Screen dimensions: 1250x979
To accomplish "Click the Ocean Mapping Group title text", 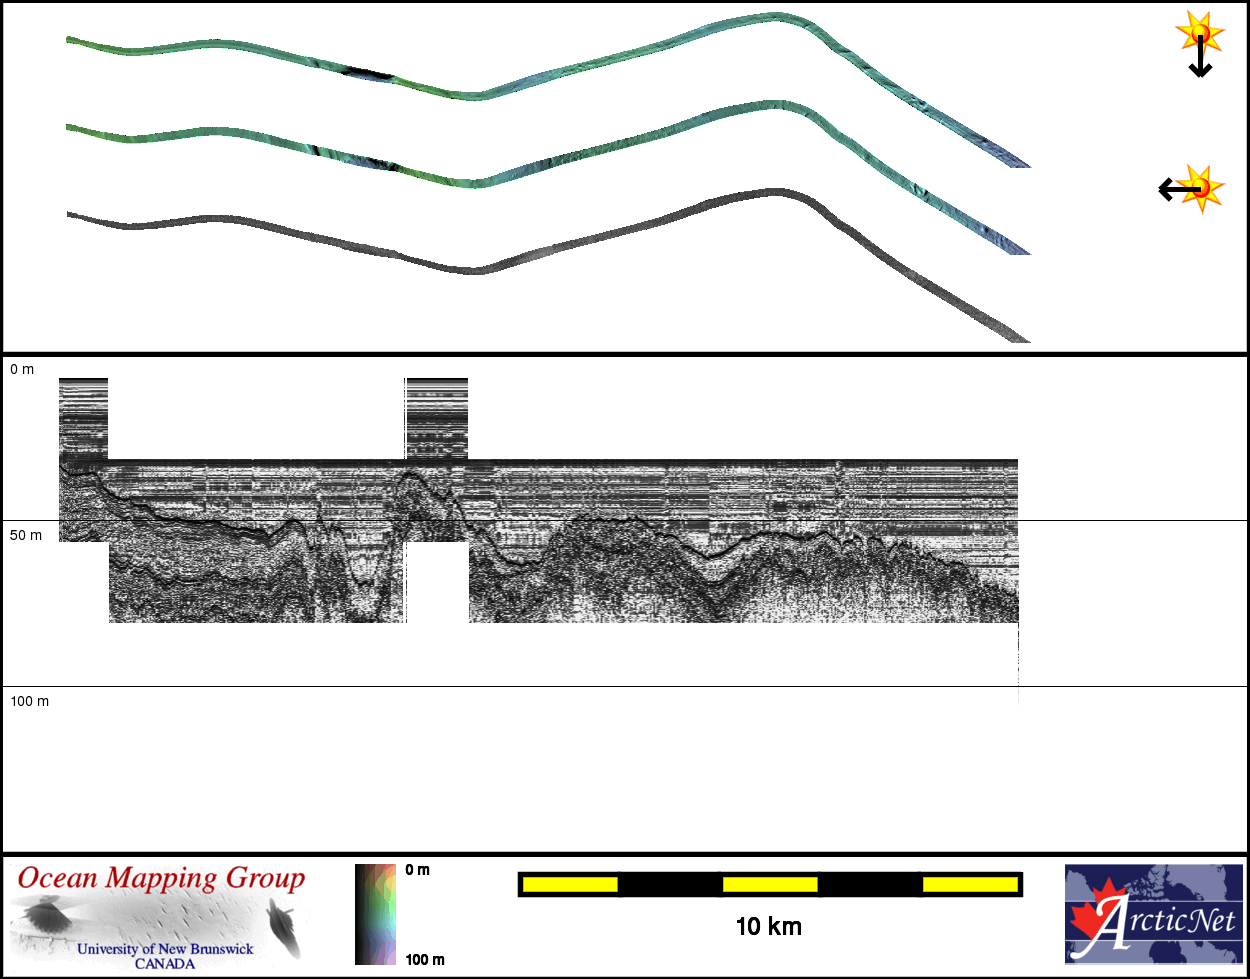I will pyautogui.click(x=161, y=879).
